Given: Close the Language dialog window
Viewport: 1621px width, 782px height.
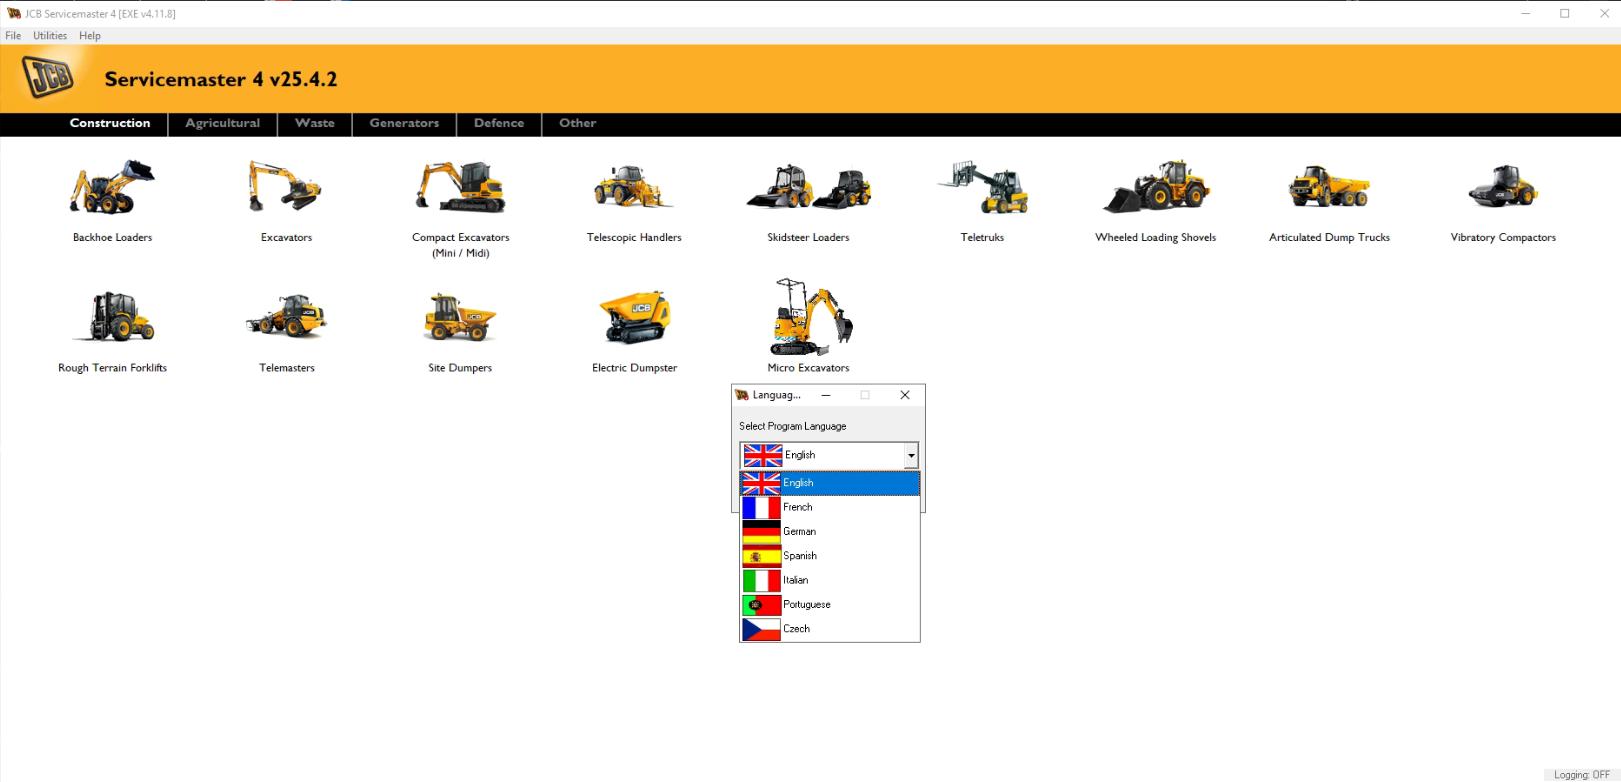Looking at the screenshot, I should (x=905, y=395).
